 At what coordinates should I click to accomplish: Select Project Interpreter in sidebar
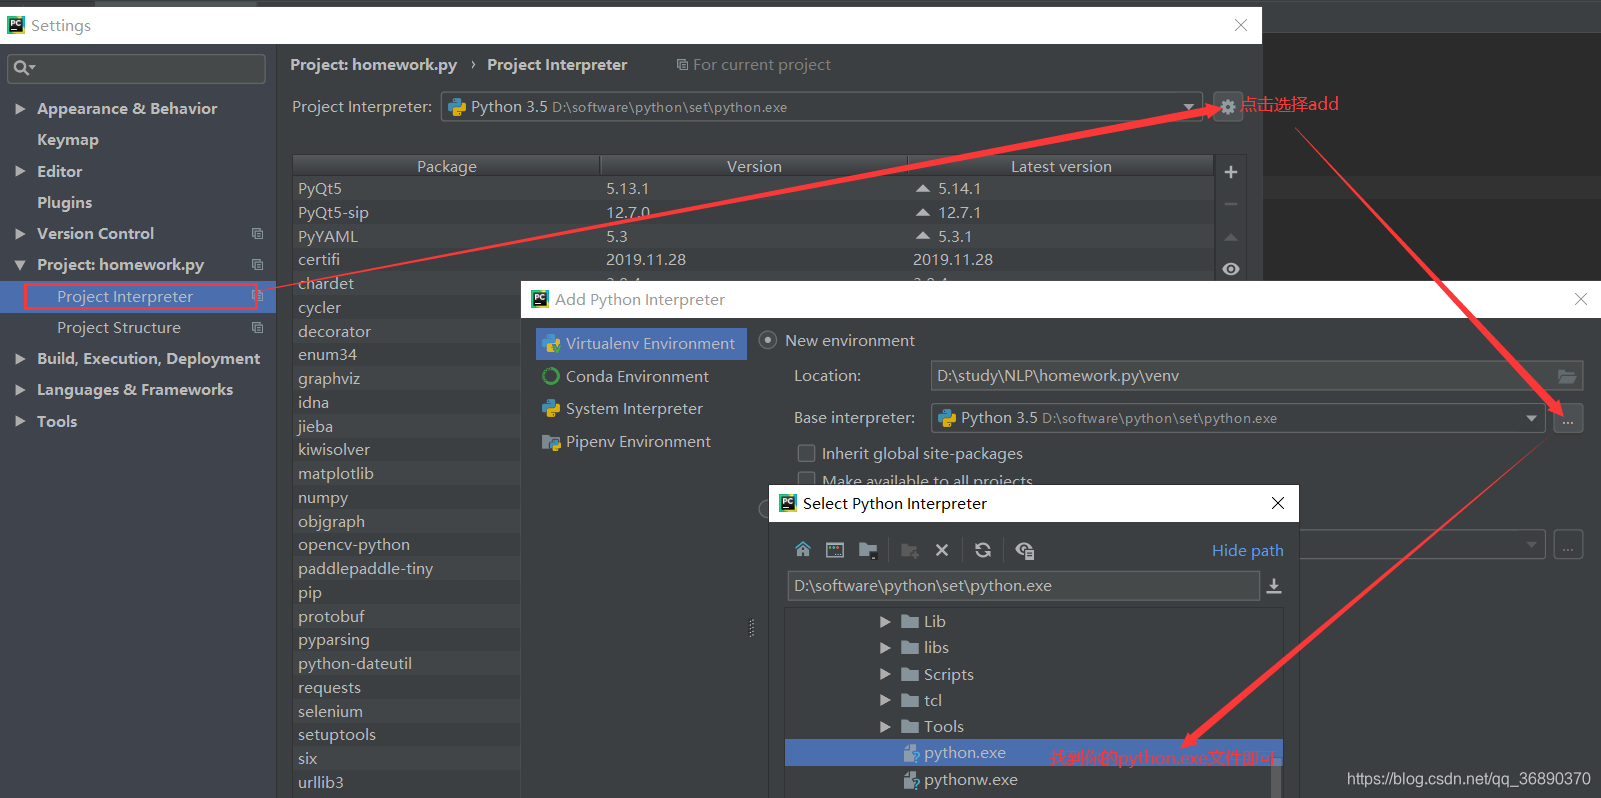click(x=125, y=297)
